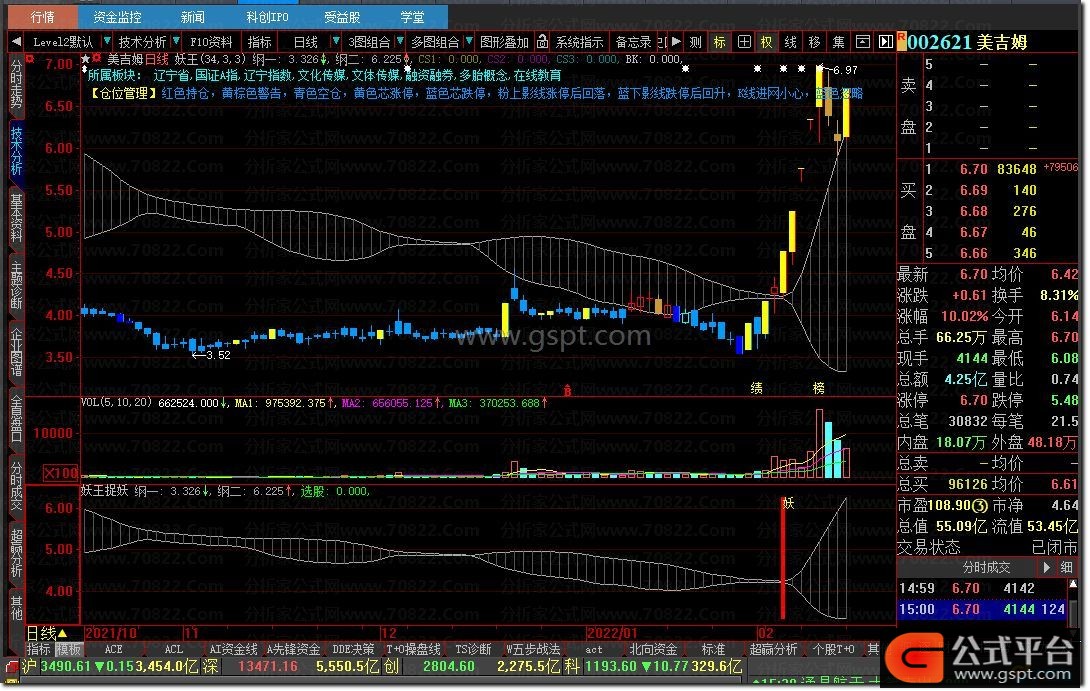This screenshot has width=1090, height=691.
Task: Click the 在线教育 sector link
Action: [x=537, y=75]
